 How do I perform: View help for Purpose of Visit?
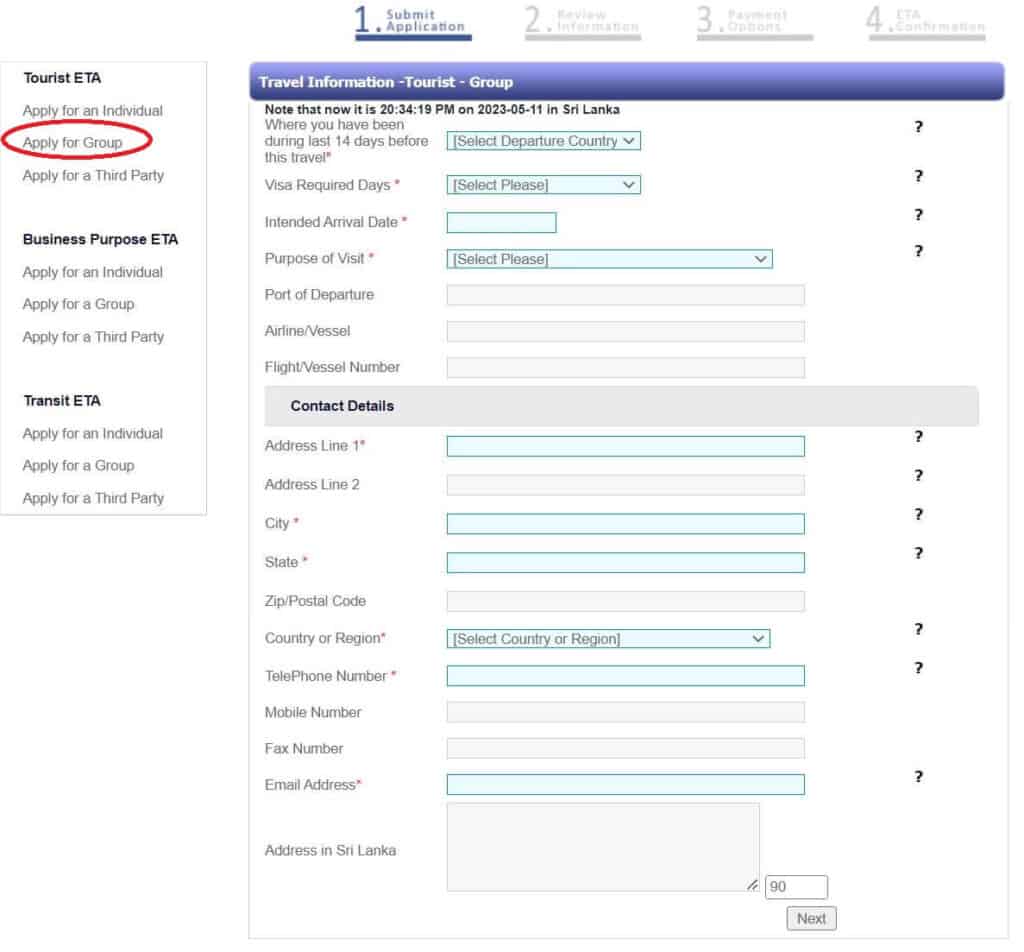point(918,248)
